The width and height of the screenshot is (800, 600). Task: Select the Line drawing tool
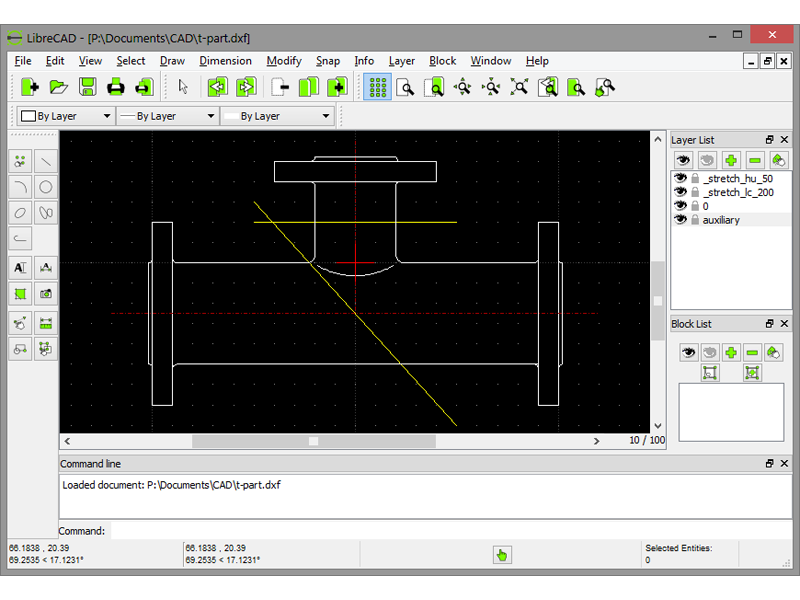[46, 160]
